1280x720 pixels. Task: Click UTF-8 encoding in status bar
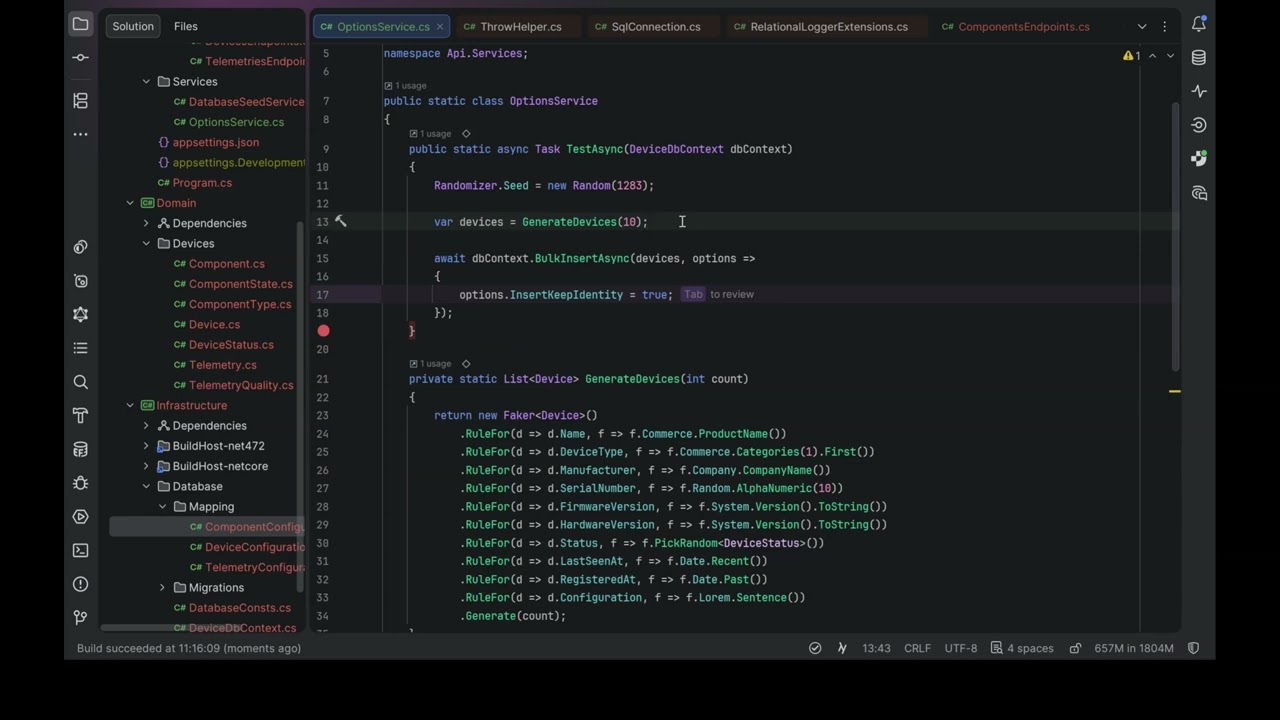click(x=961, y=648)
